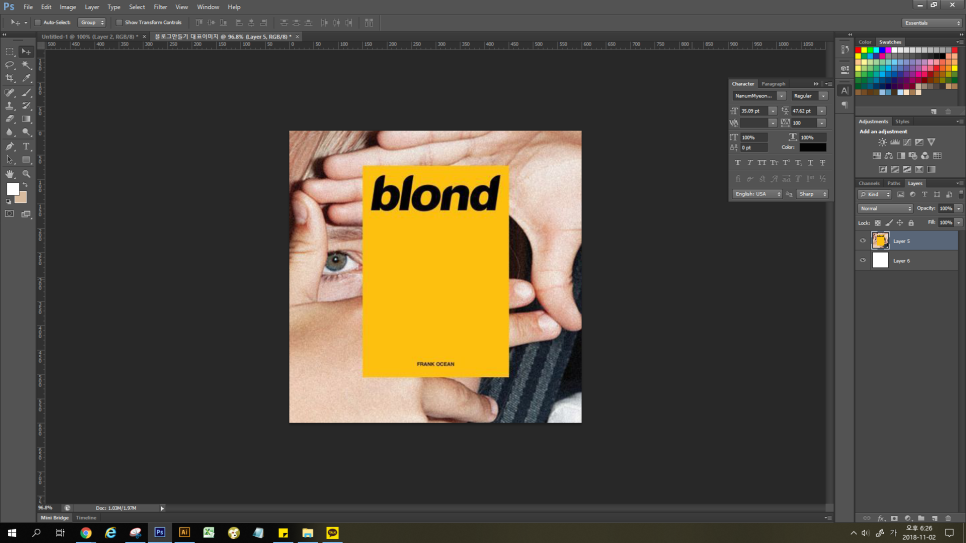Screen dimensions: 966x543
Task: Select the Magic Wand tool
Action: (x=26, y=65)
